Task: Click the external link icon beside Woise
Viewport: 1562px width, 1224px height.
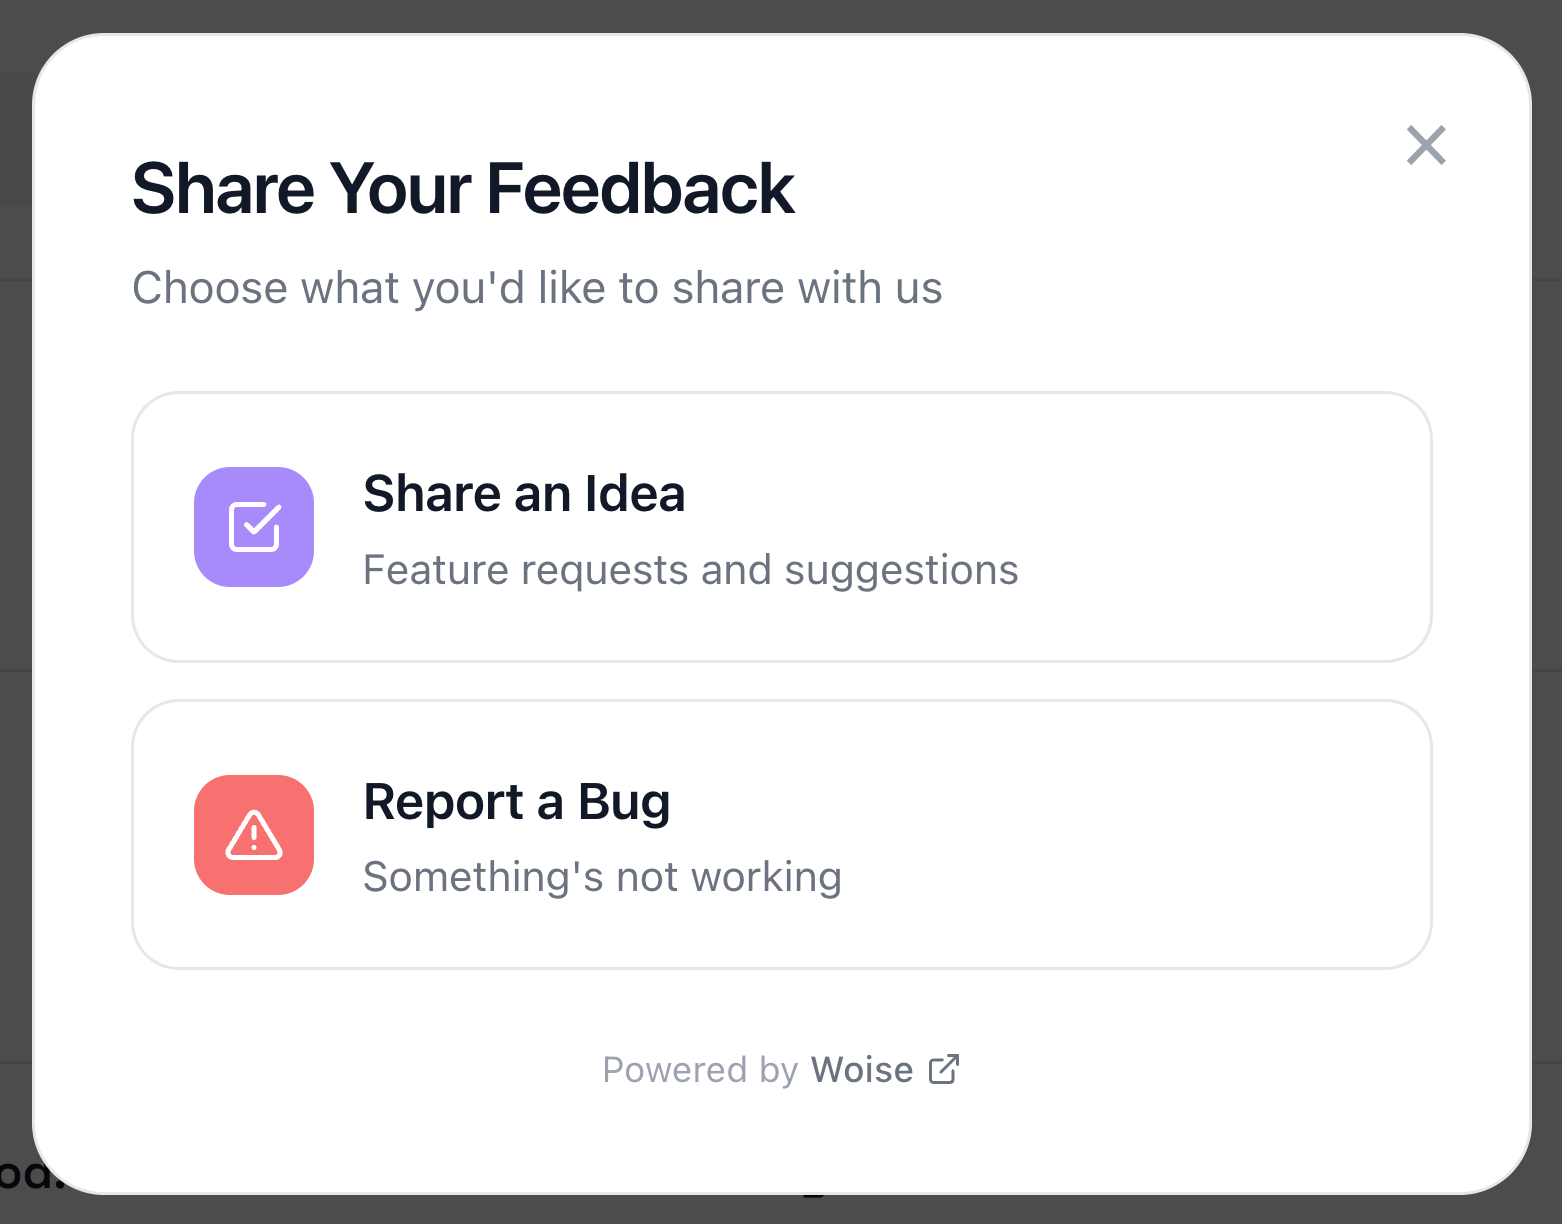Action: [x=944, y=1068]
